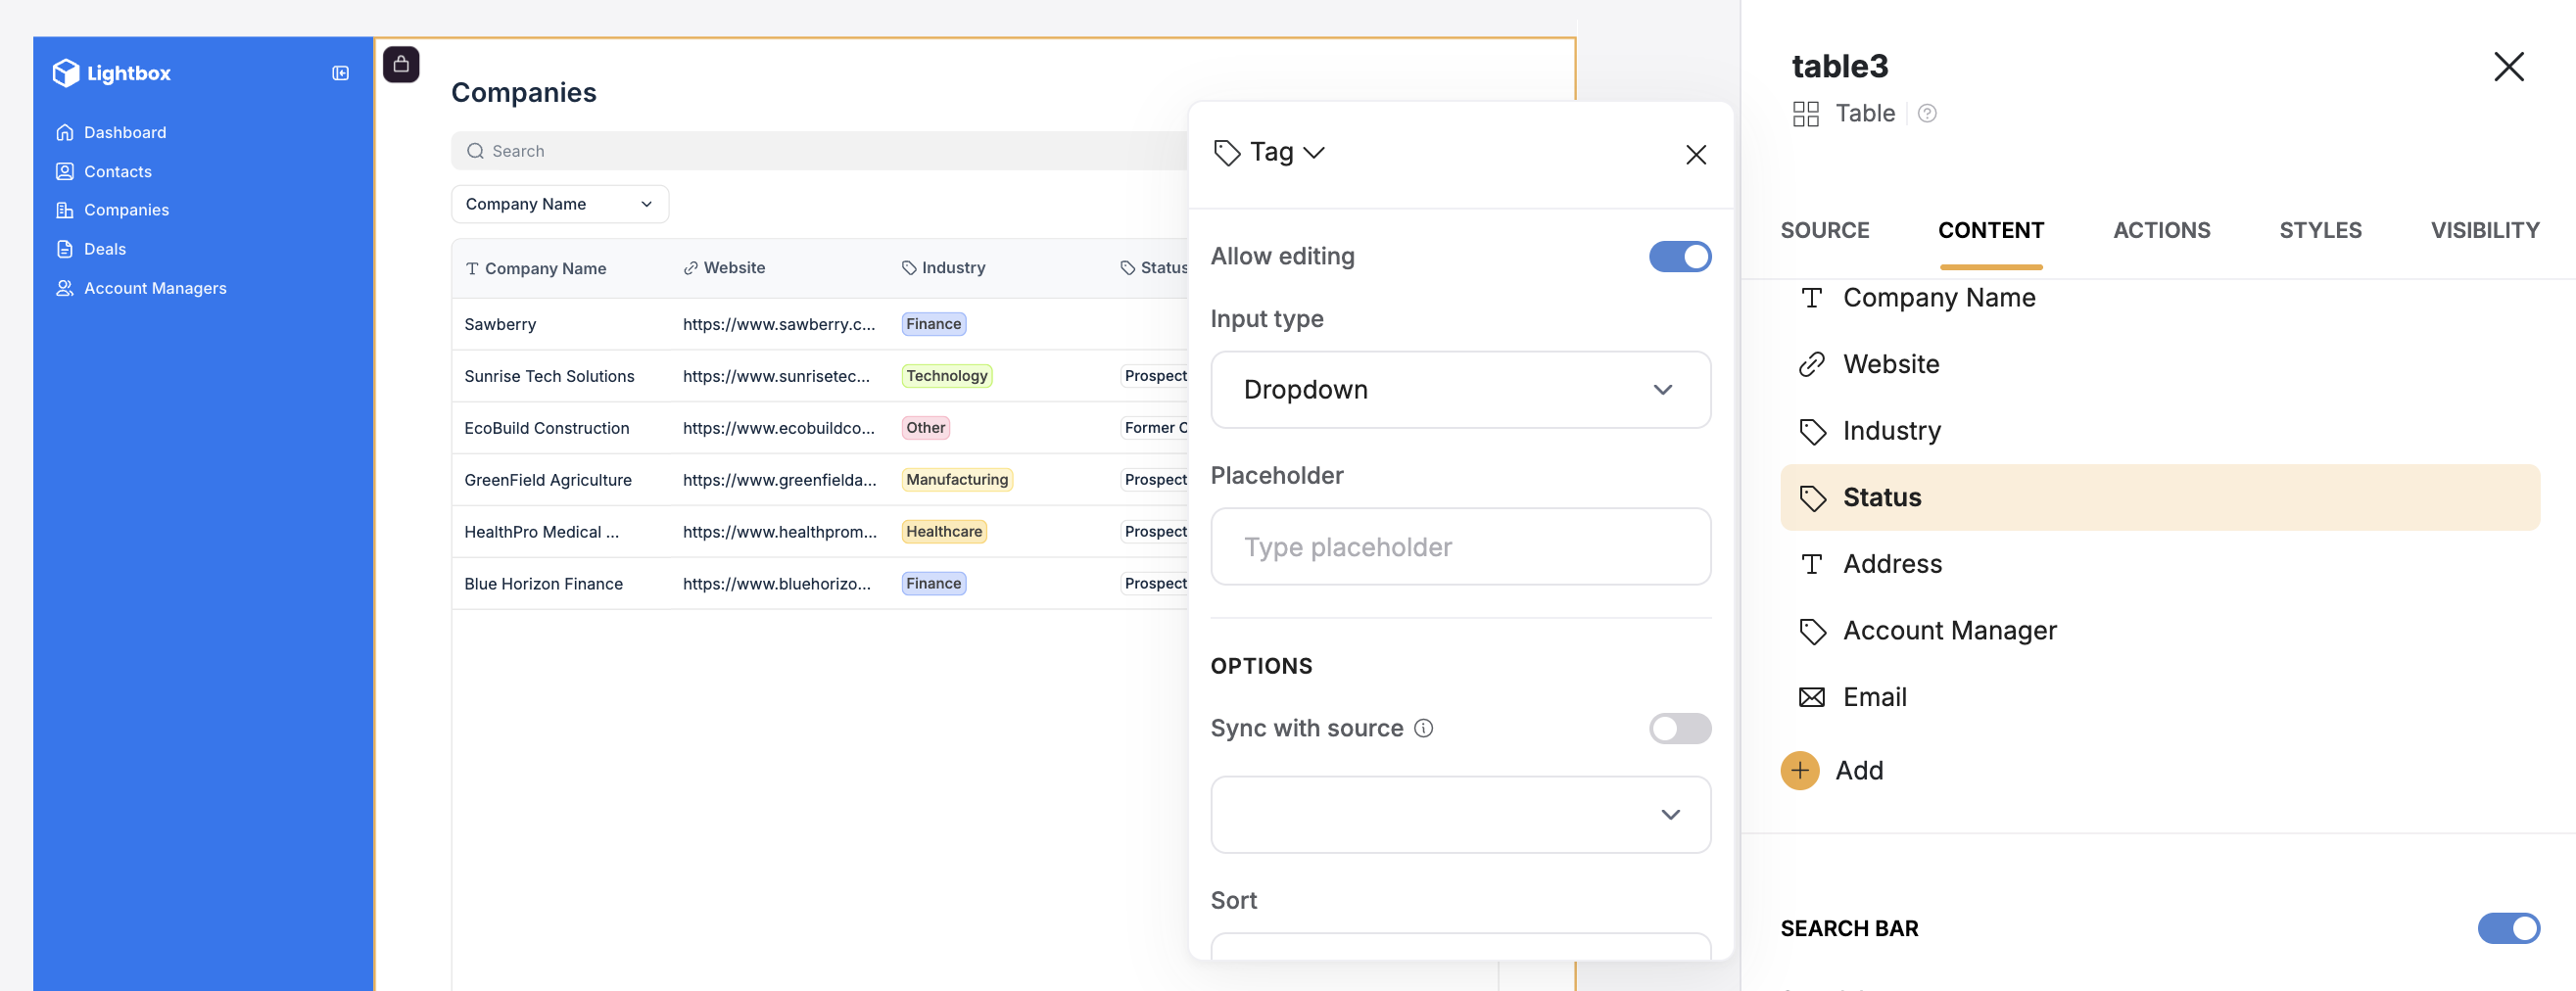Select the Account Manager field row
The width and height of the screenshot is (2576, 991).
tap(2160, 631)
